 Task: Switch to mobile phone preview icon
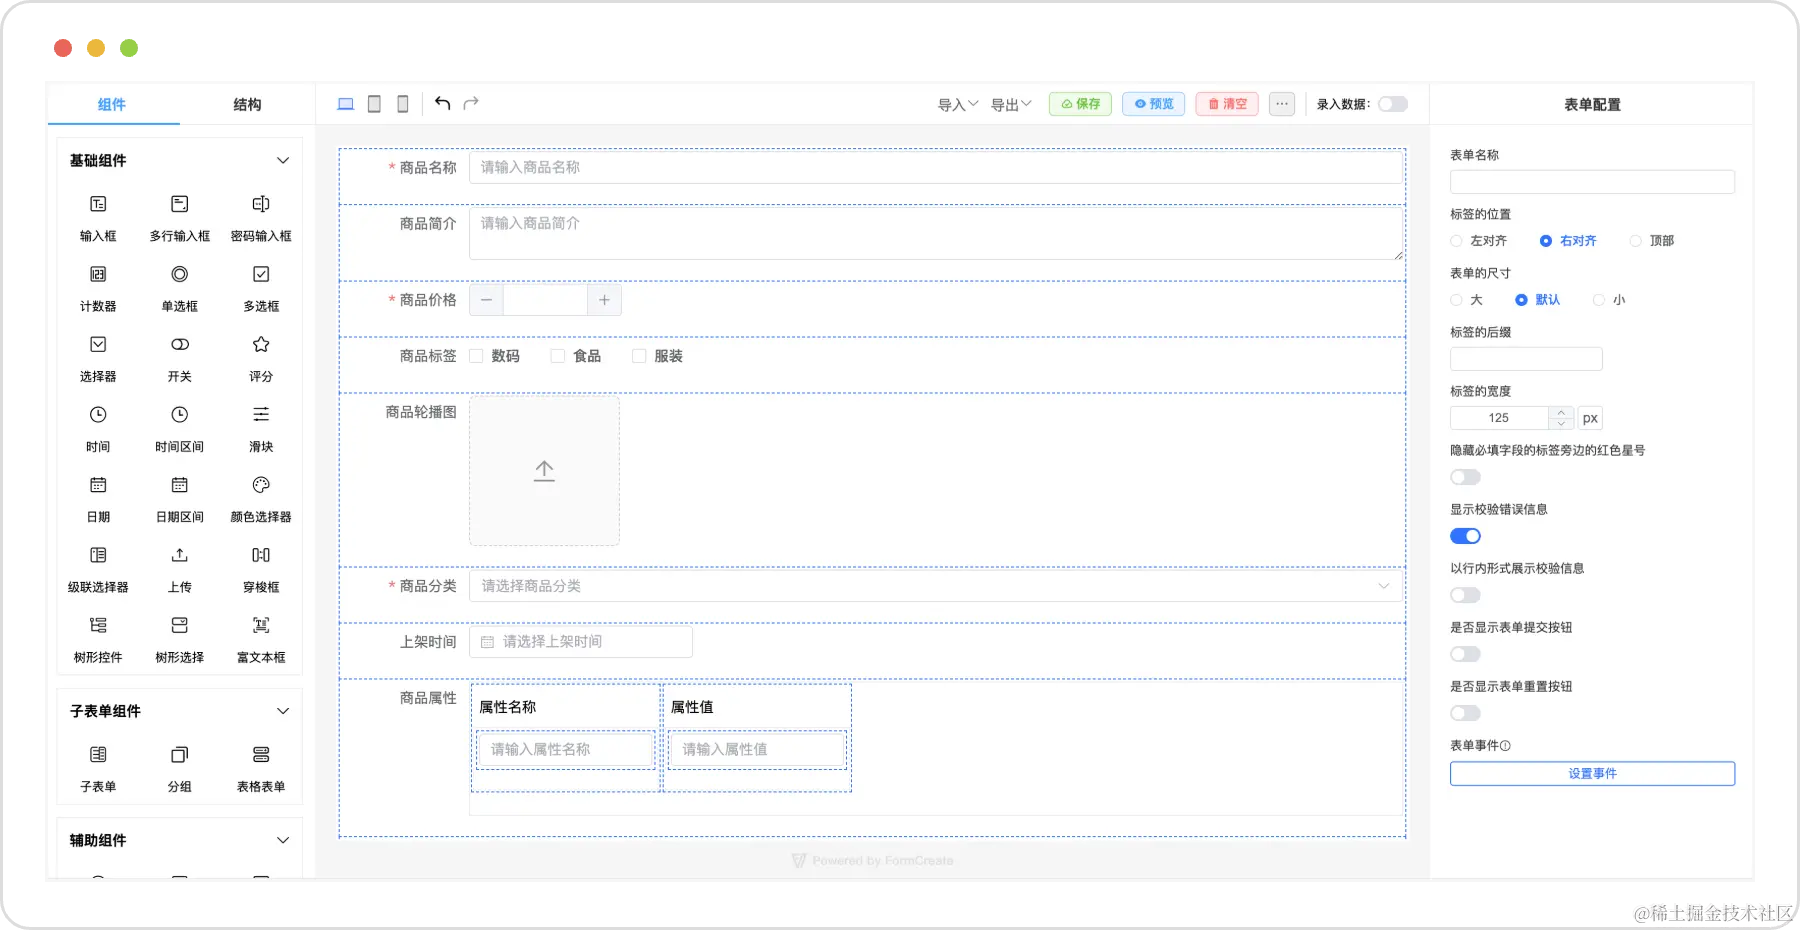[x=403, y=104]
